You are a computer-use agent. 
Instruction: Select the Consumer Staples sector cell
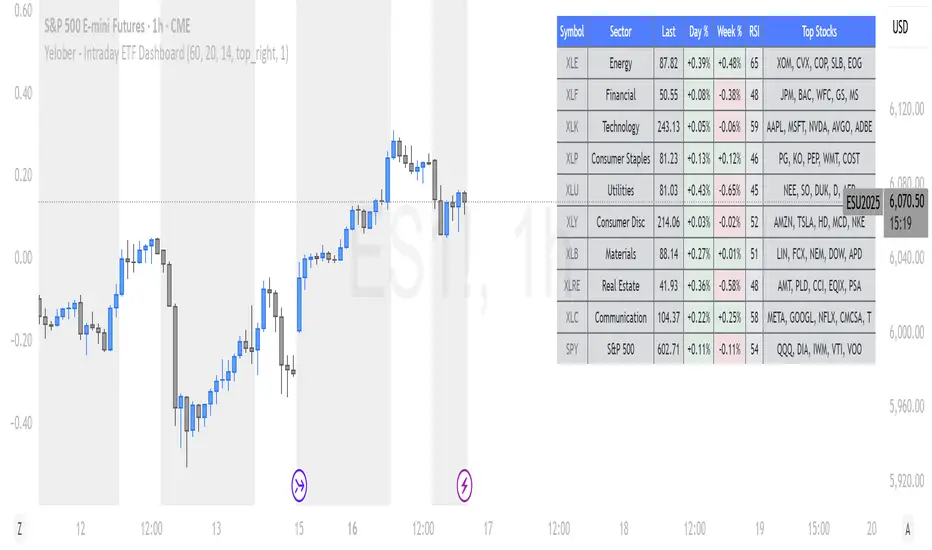[620, 158]
